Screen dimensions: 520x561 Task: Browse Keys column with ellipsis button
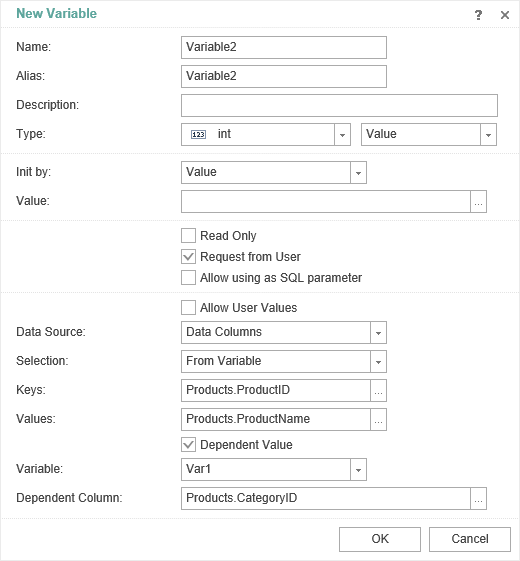378,390
